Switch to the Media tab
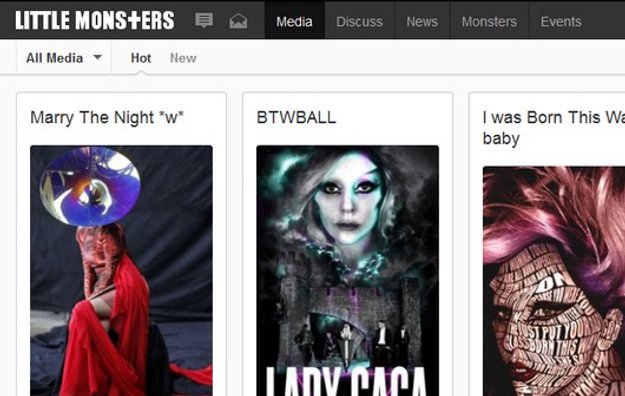 point(295,21)
